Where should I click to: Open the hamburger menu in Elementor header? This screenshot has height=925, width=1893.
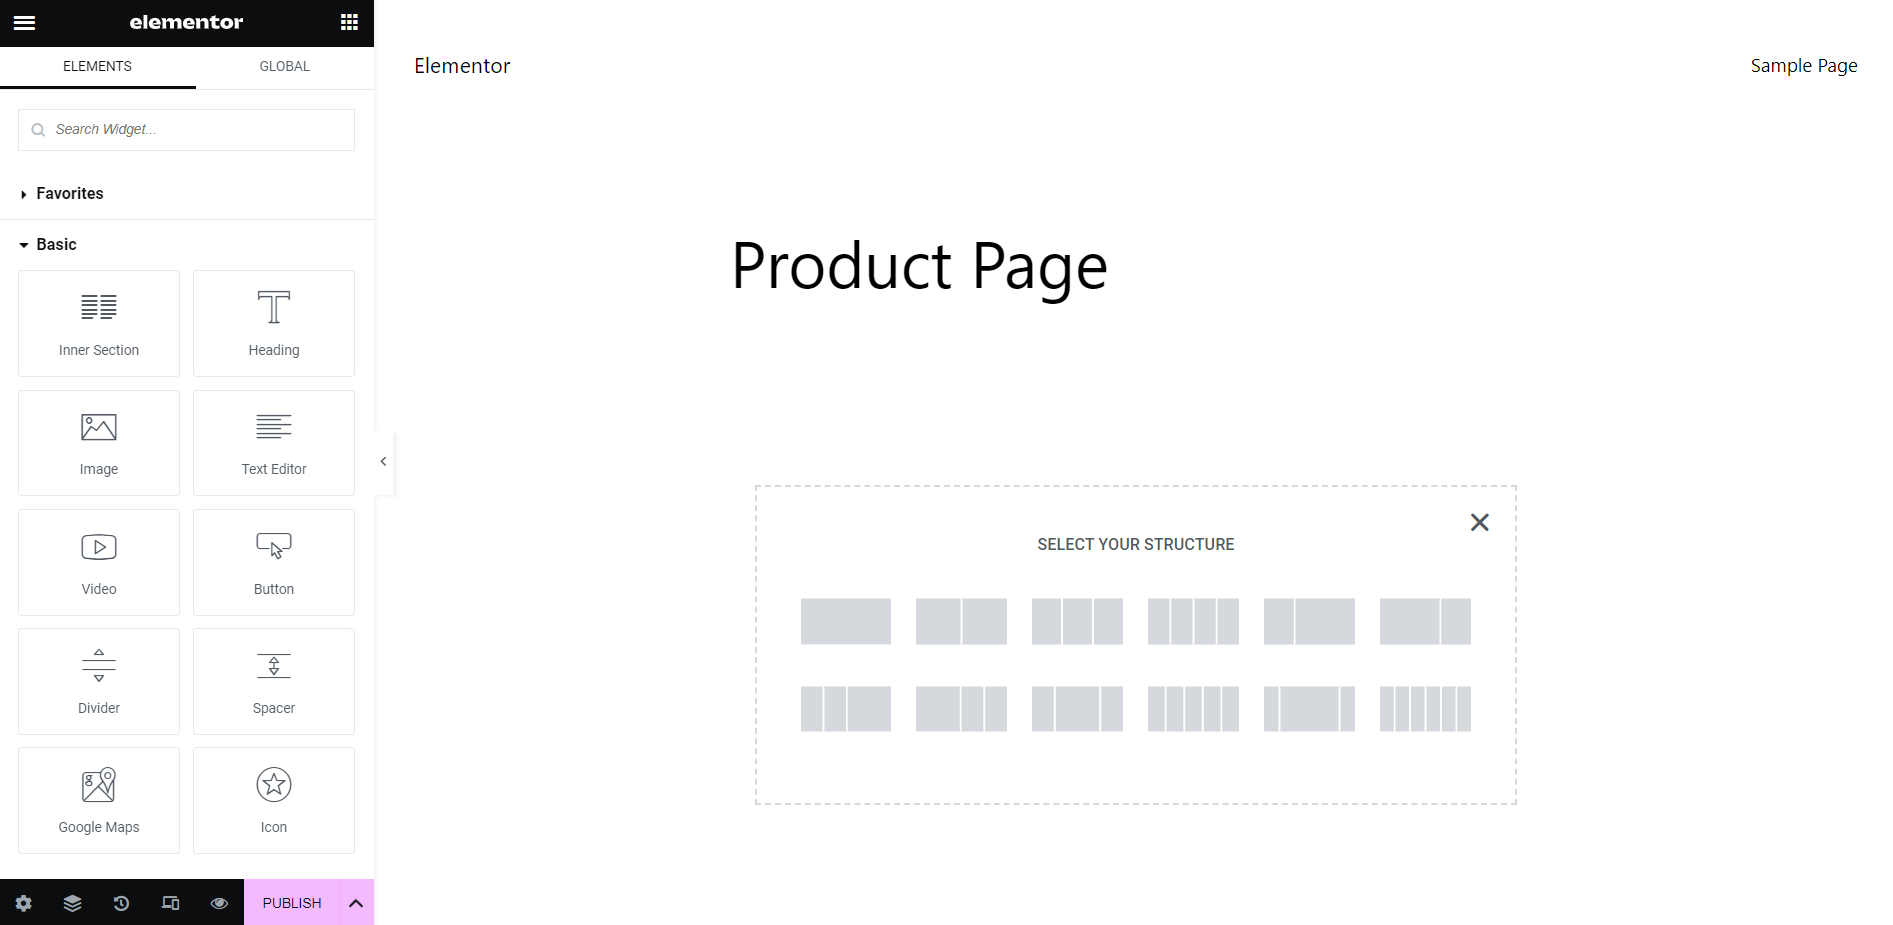click(24, 22)
